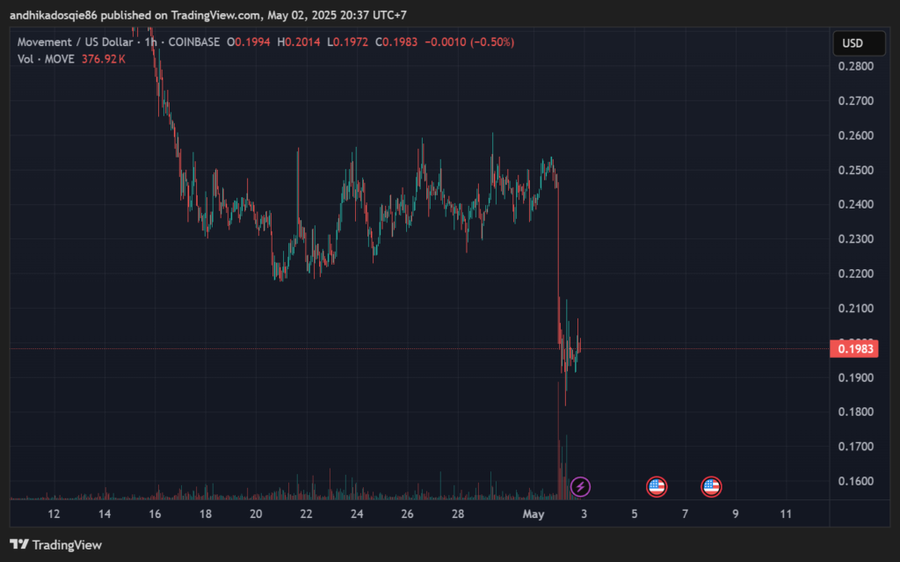This screenshot has width=900, height=562.
Task: Click date 22 on the time axis
Action: [x=307, y=514]
